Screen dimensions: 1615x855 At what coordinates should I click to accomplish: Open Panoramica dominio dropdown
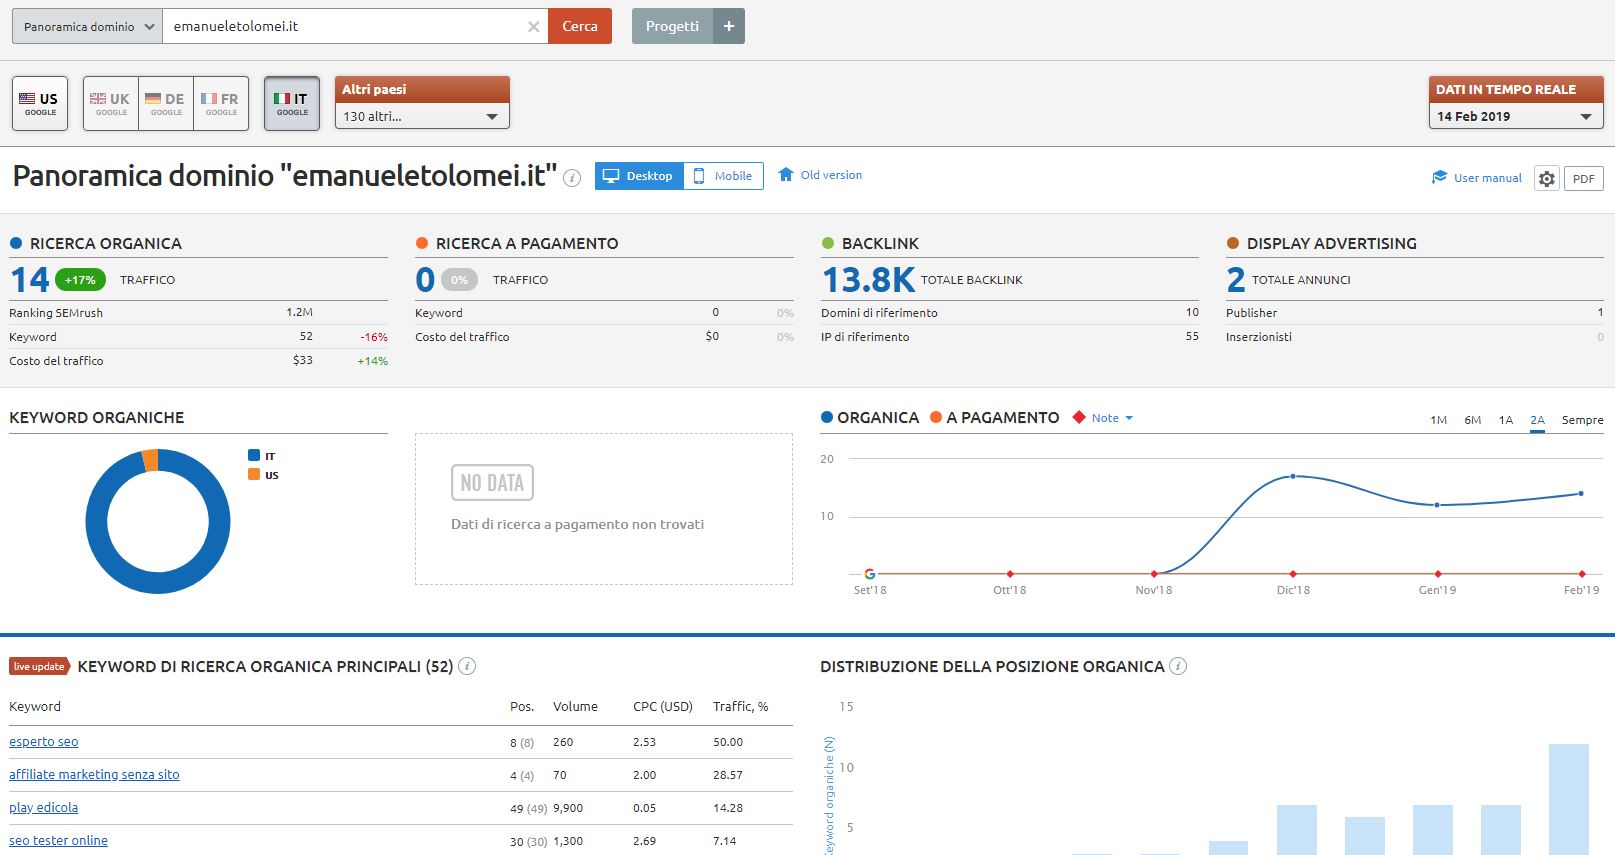(87, 26)
